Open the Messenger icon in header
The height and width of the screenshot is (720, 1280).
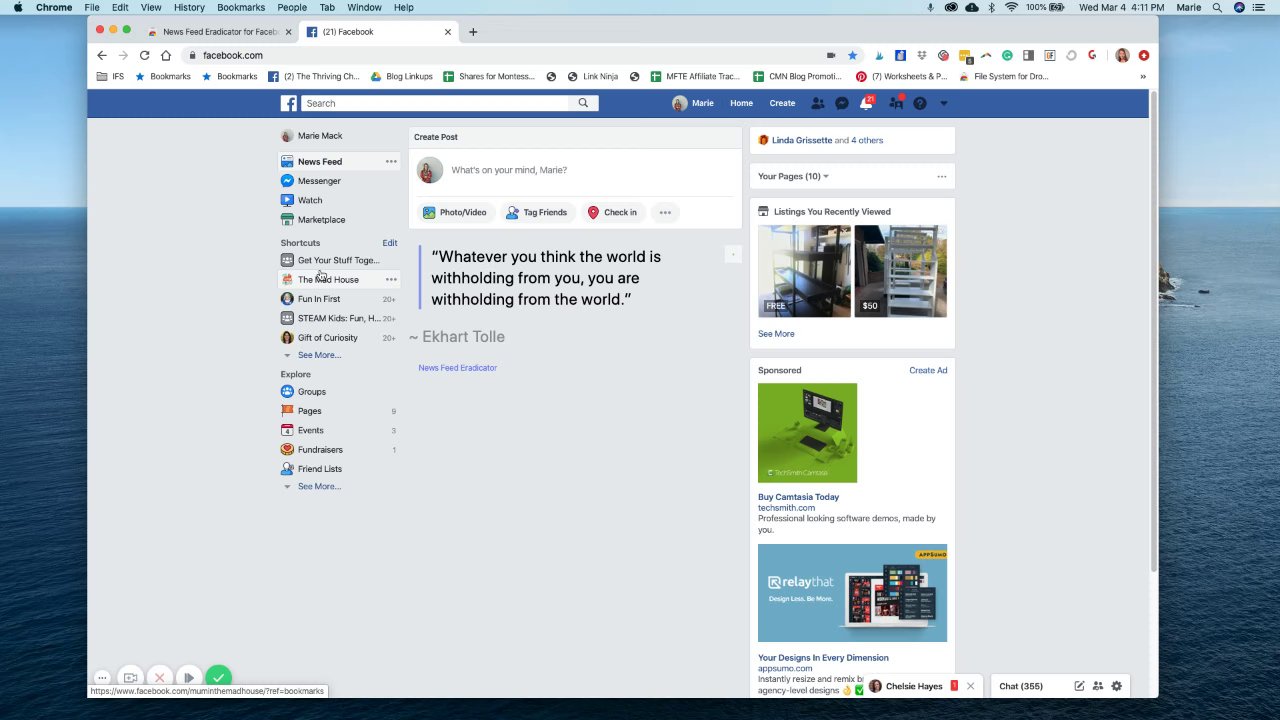(x=842, y=103)
